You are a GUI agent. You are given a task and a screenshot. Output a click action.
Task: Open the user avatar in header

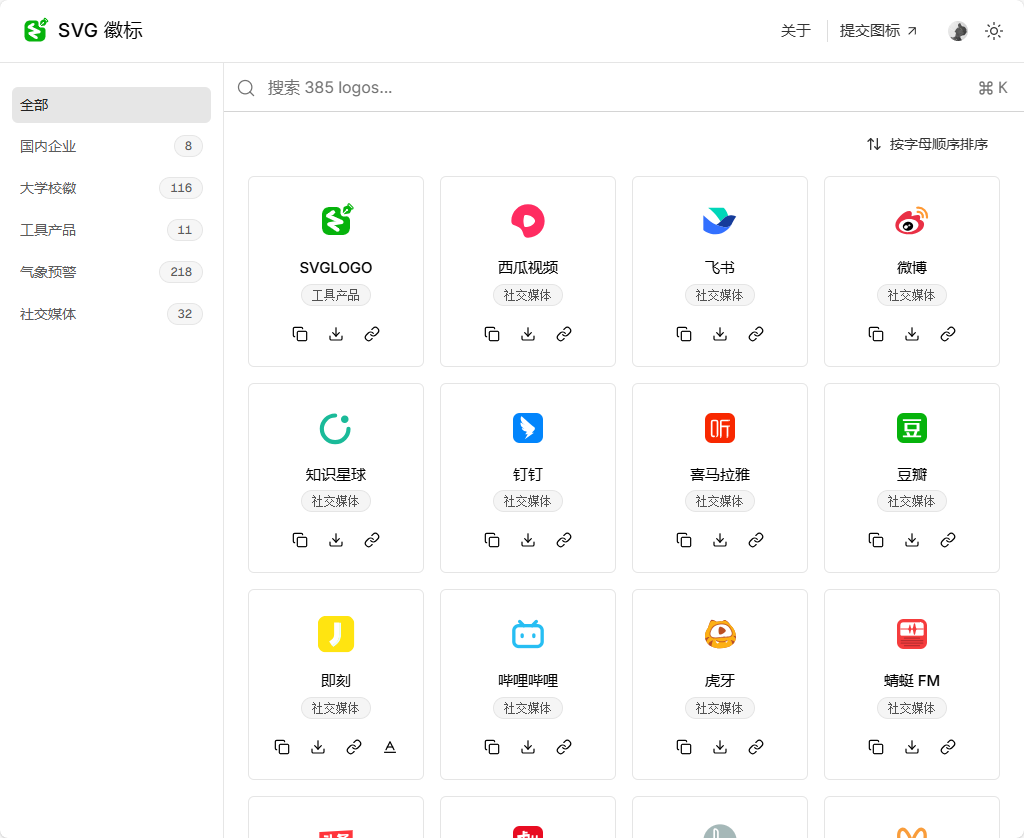(958, 31)
